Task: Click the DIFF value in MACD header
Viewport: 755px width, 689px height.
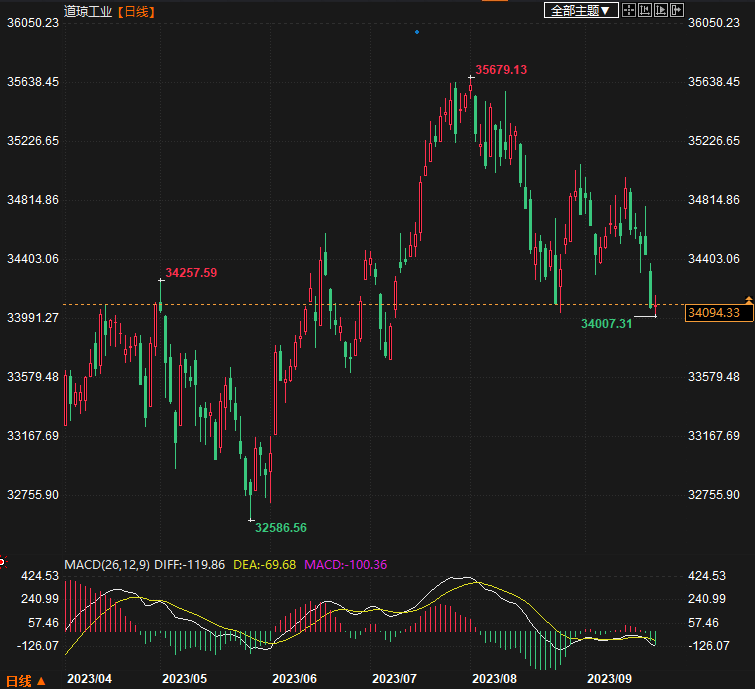Action: tap(190, 565)
